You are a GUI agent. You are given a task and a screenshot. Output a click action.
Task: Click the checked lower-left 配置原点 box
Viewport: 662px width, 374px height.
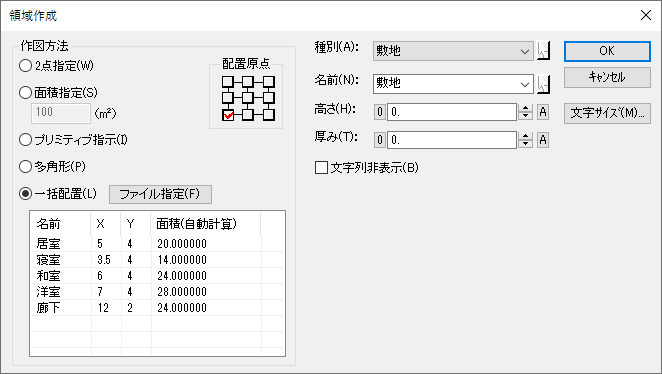(x=228, y=115)
